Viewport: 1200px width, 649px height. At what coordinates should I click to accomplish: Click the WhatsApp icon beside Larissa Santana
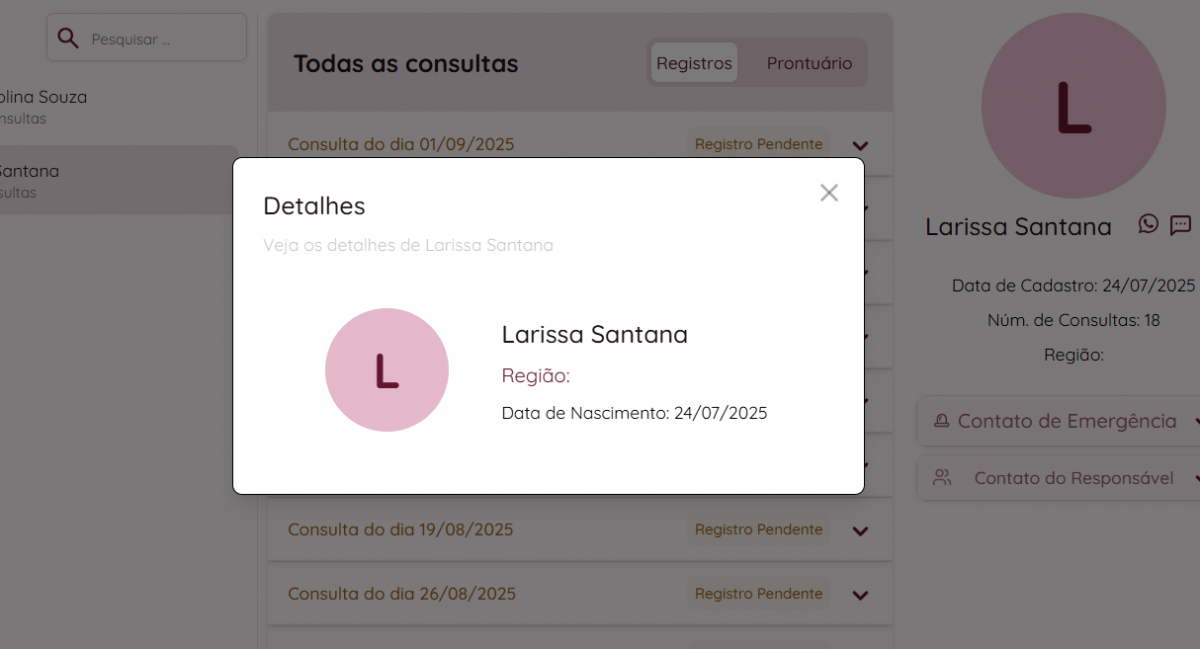1149,224
